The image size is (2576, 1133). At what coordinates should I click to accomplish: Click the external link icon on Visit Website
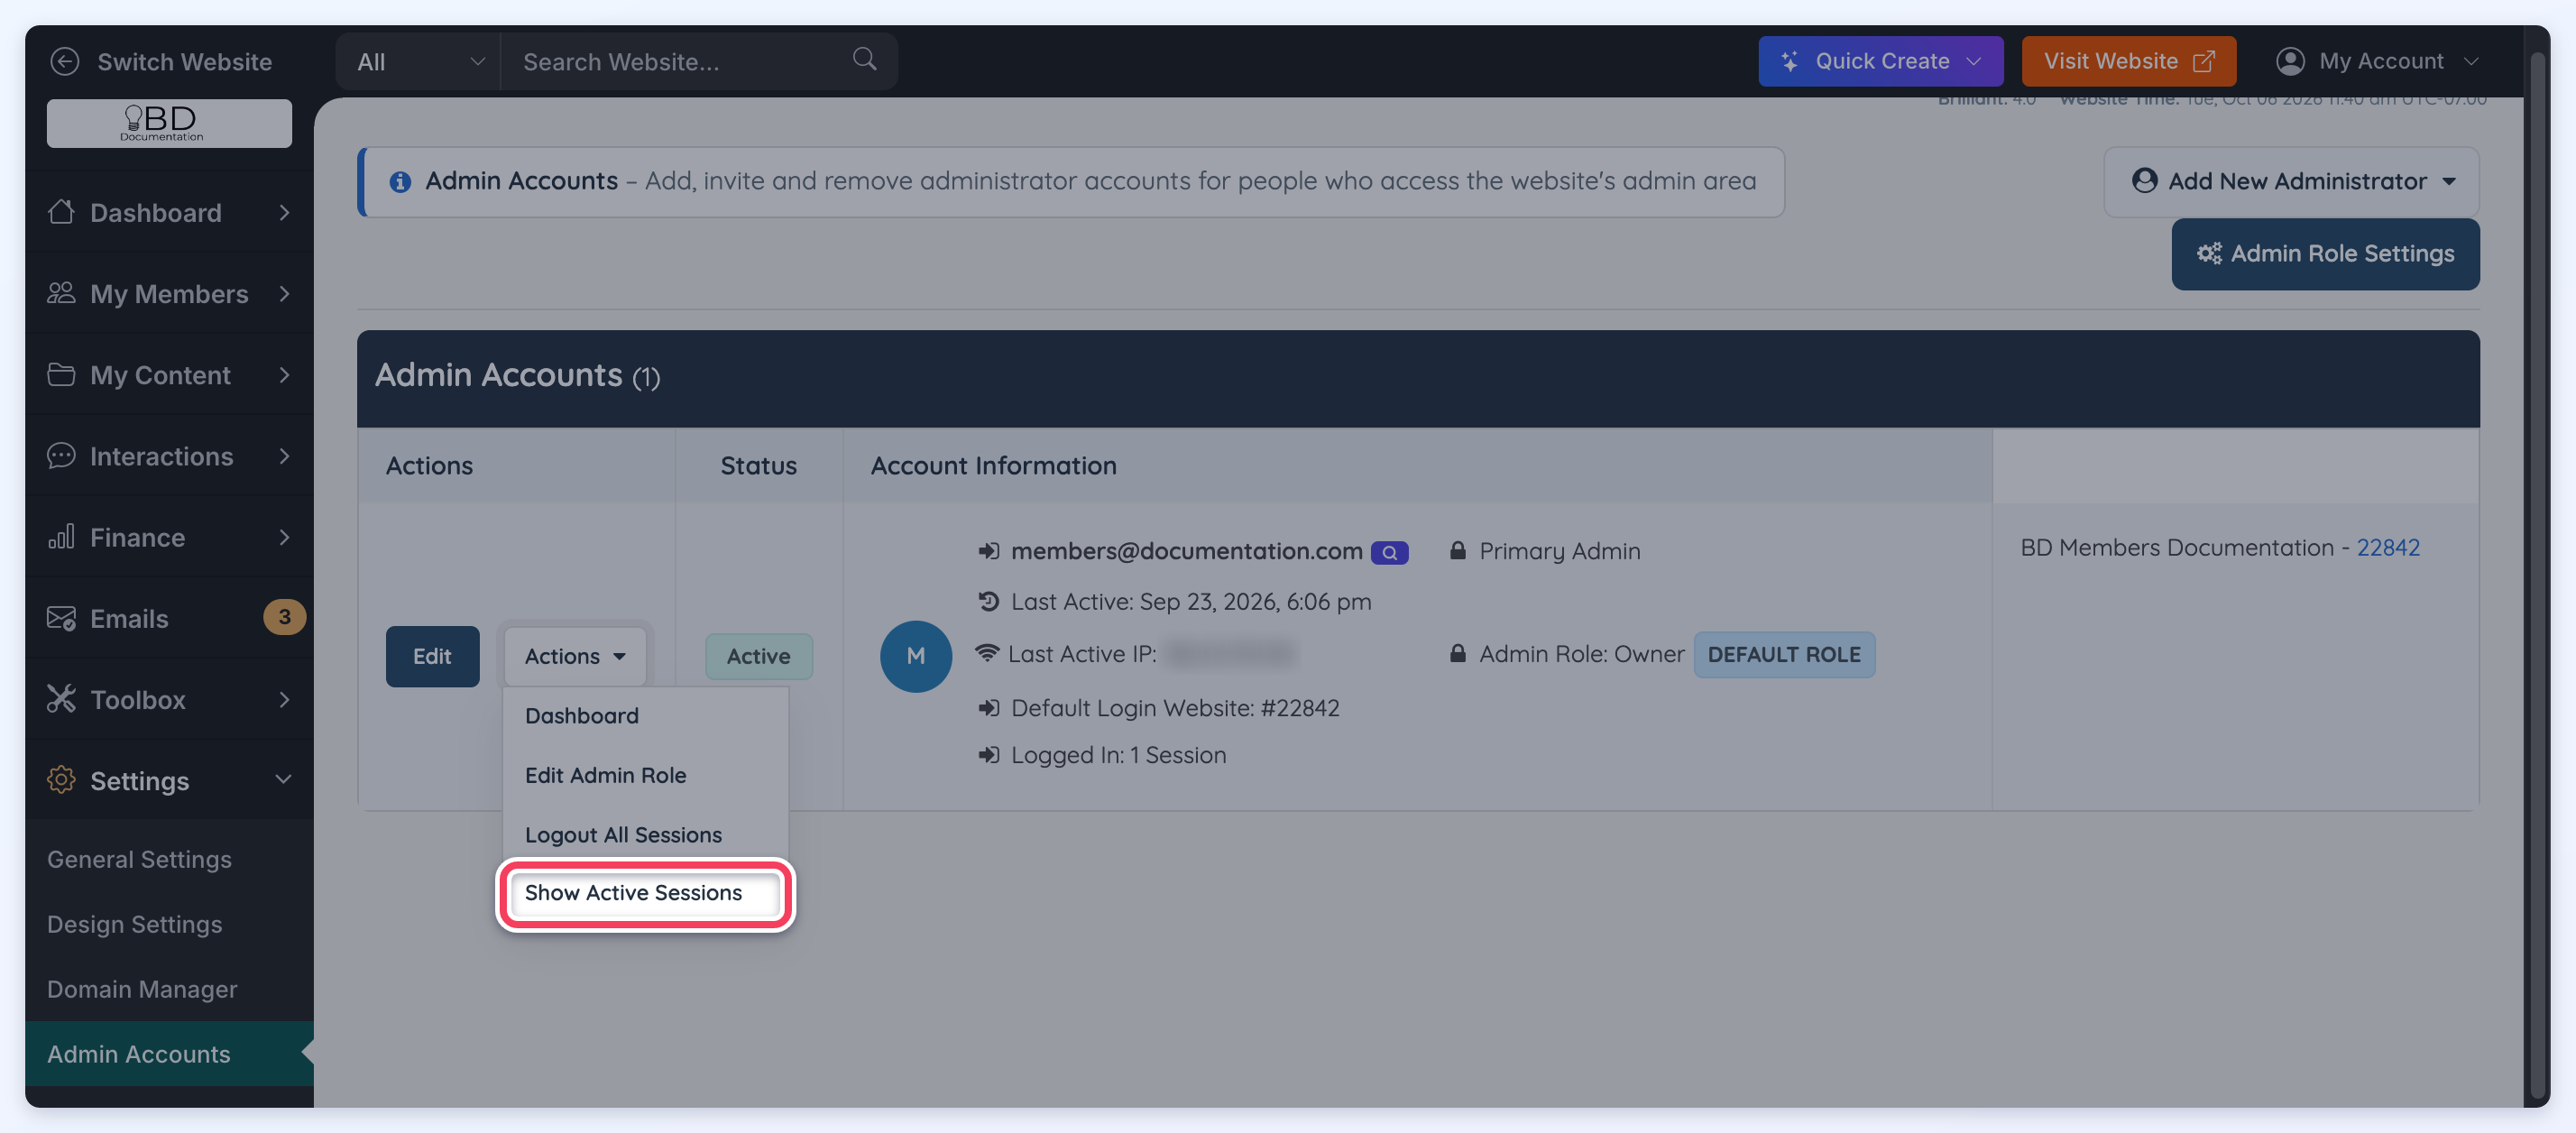[2203, 61]
